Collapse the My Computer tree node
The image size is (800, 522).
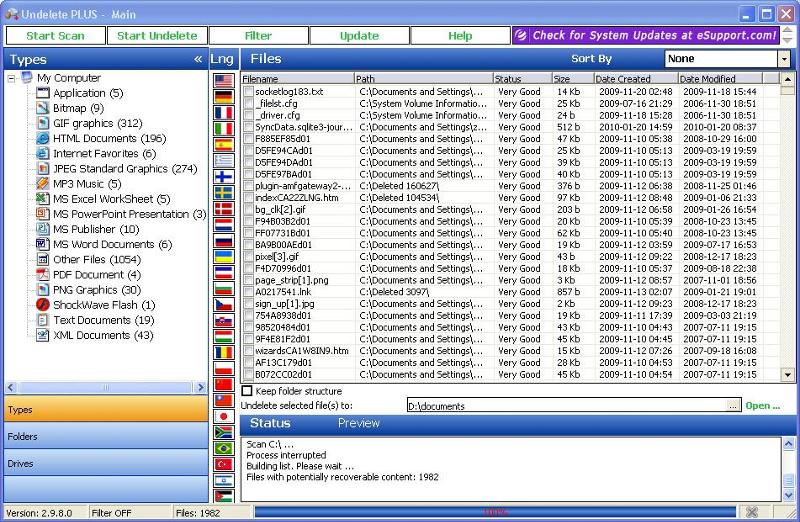click(x=11, y=78)
